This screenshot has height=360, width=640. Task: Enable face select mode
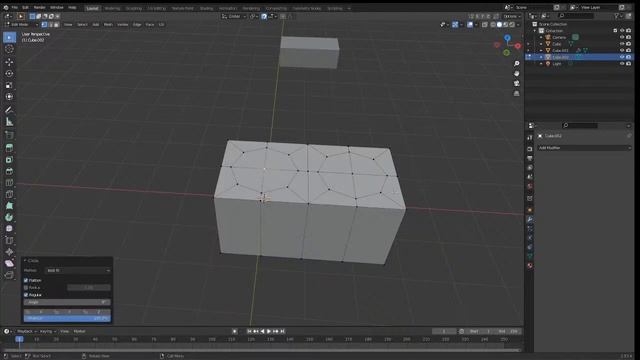click(x=56, y=24)
